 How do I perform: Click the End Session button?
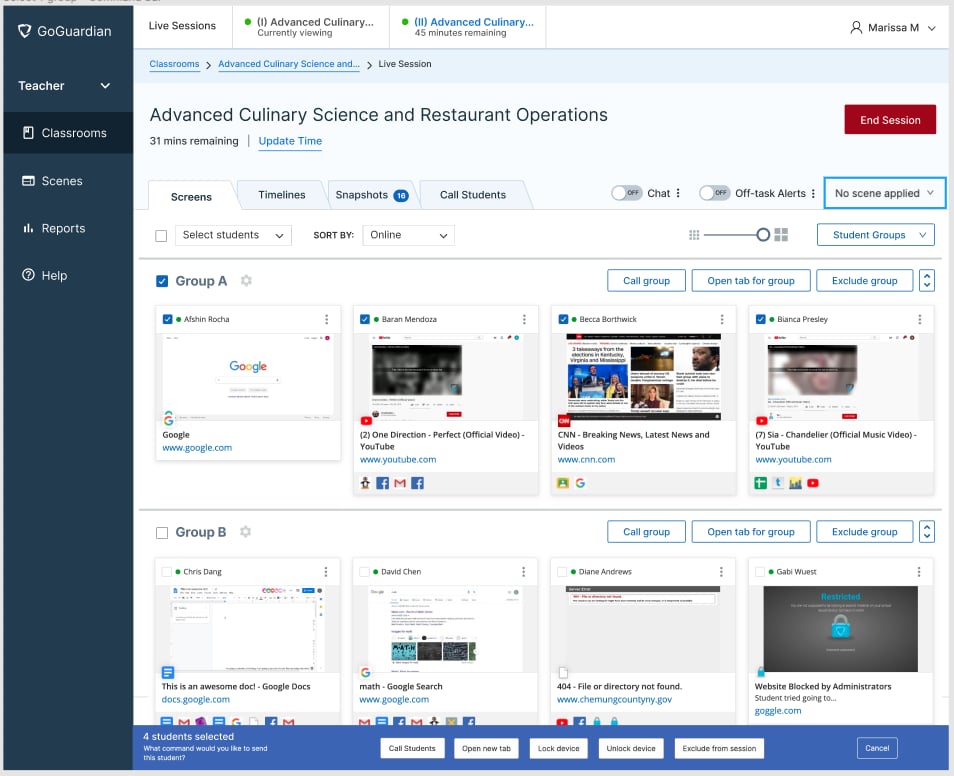click(890, 120)
